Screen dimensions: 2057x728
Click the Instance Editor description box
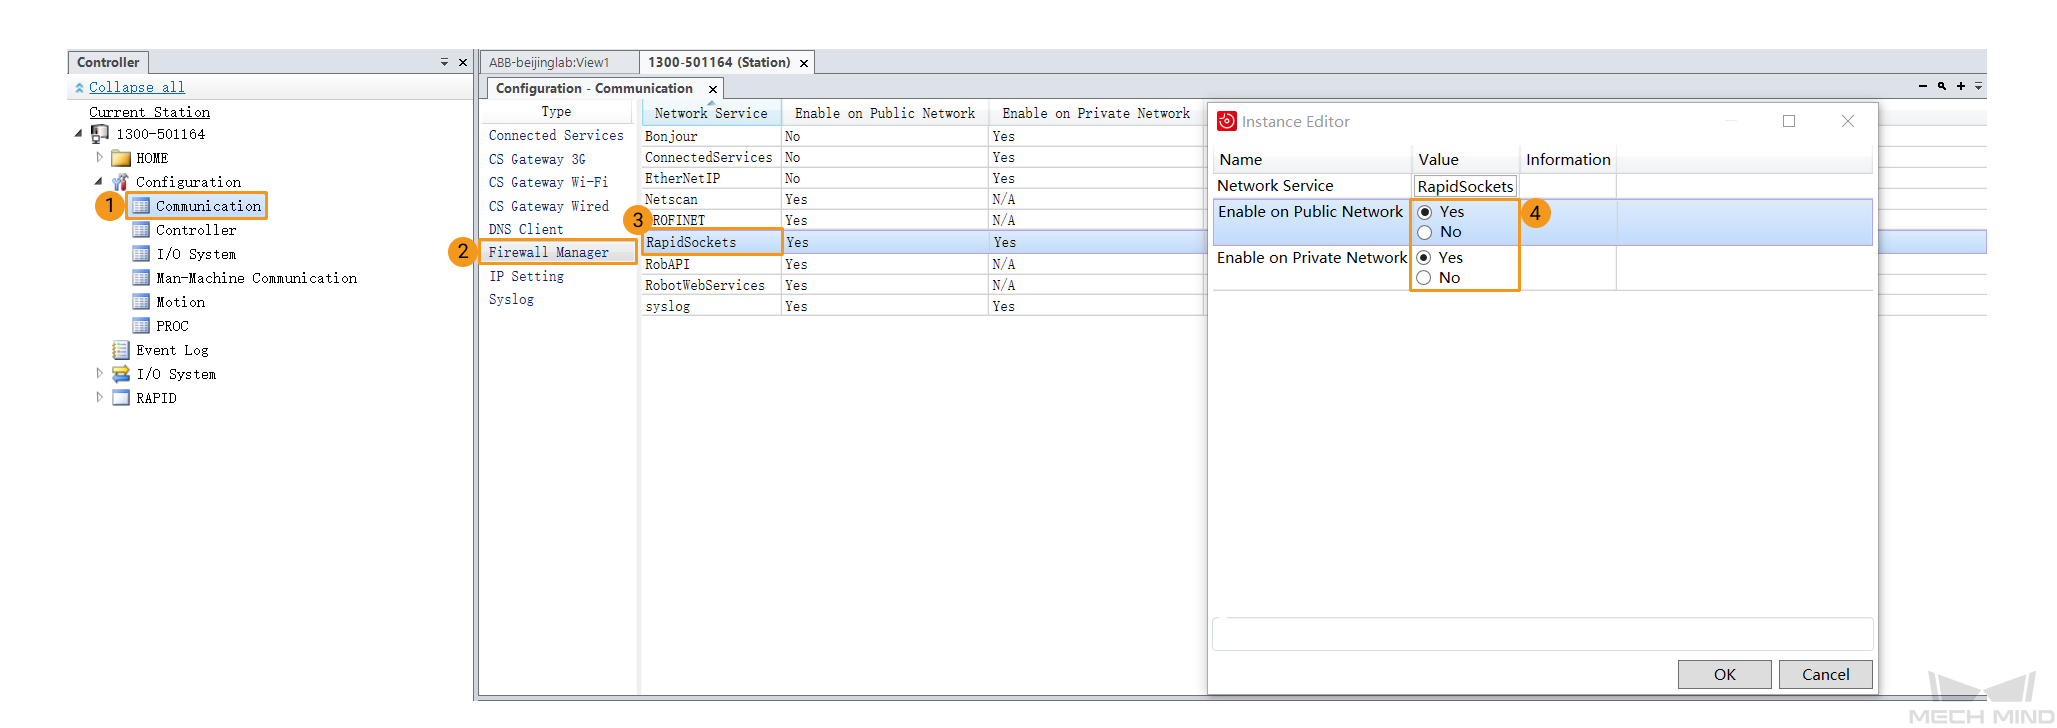pos(1542,634)
